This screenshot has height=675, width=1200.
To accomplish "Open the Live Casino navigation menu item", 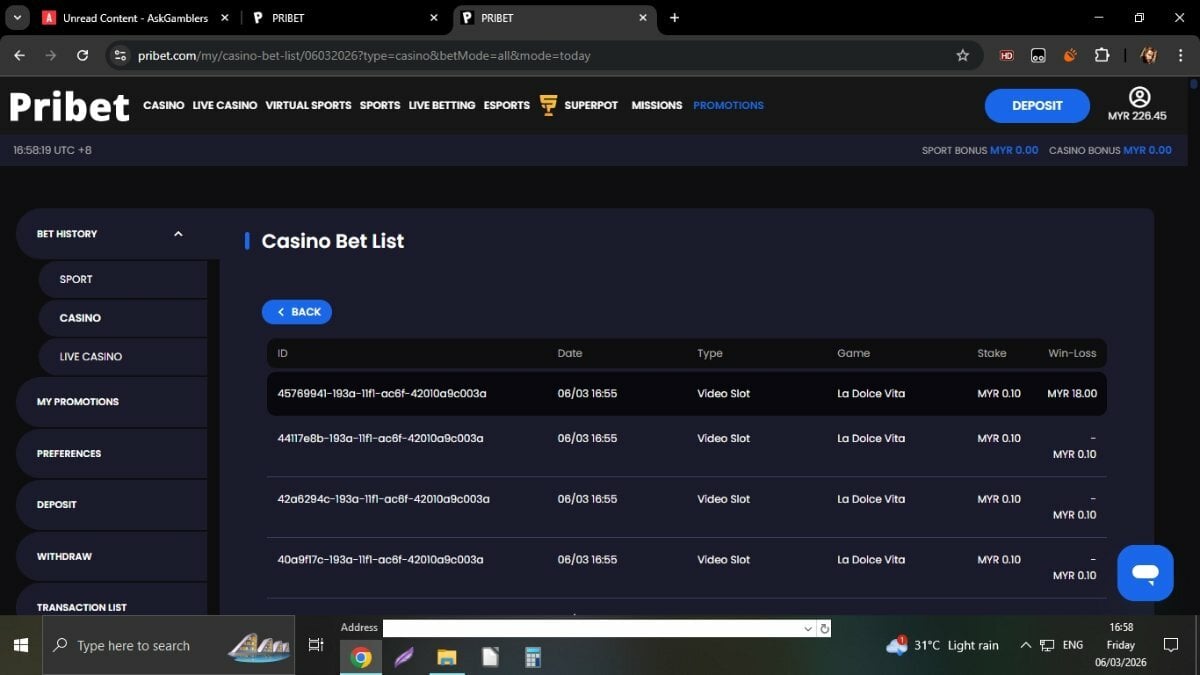I will pos(225,105).
